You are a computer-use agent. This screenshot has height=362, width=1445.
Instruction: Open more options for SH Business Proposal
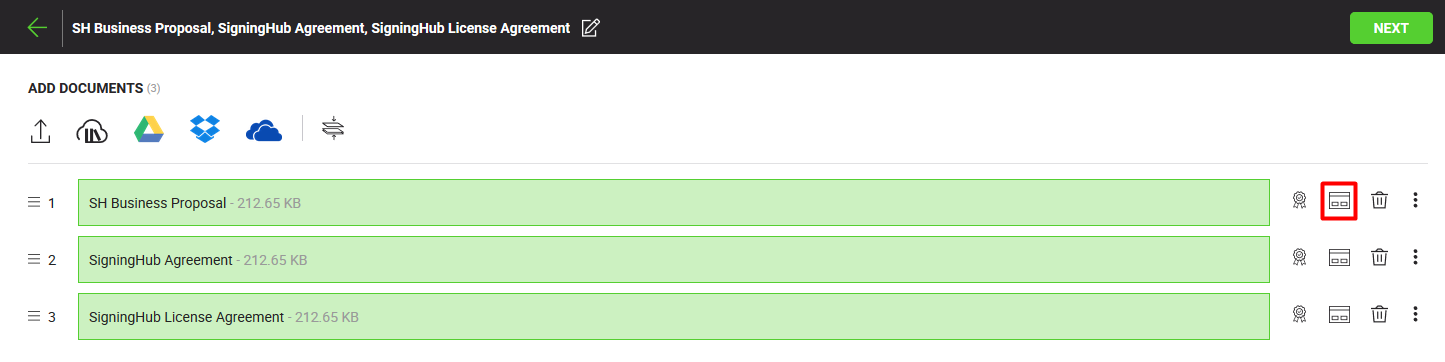point(1415,201)
